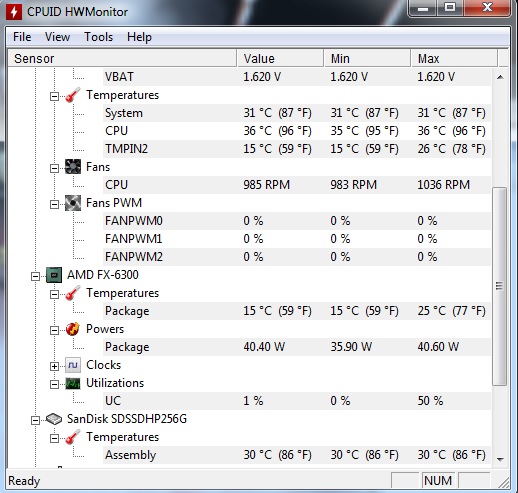Click the fan icon next to Fans
518x493 pixels.
tap(73, 167)
